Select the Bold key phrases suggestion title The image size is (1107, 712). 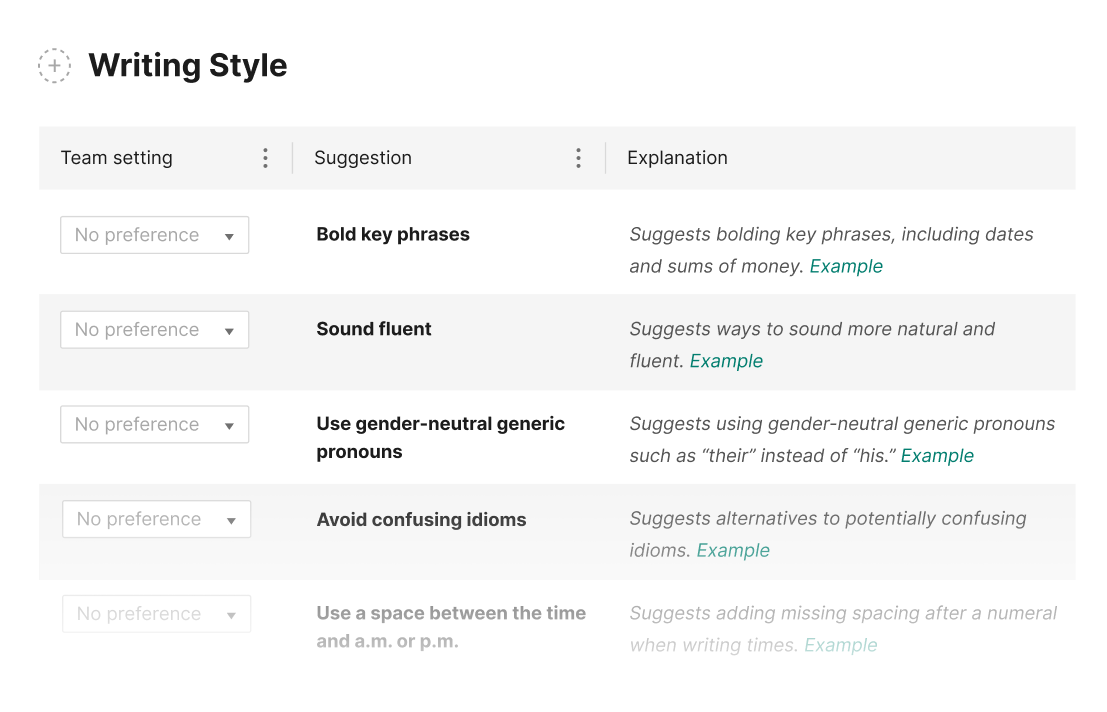tap(392, 234)
